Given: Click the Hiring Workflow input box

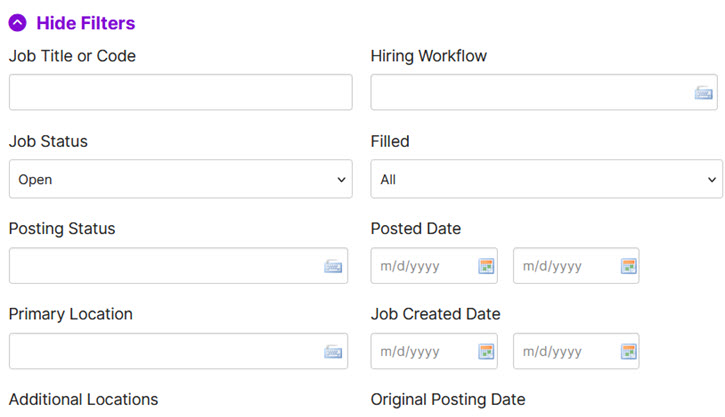Looking at the screenshot, I should click(544, 92).
